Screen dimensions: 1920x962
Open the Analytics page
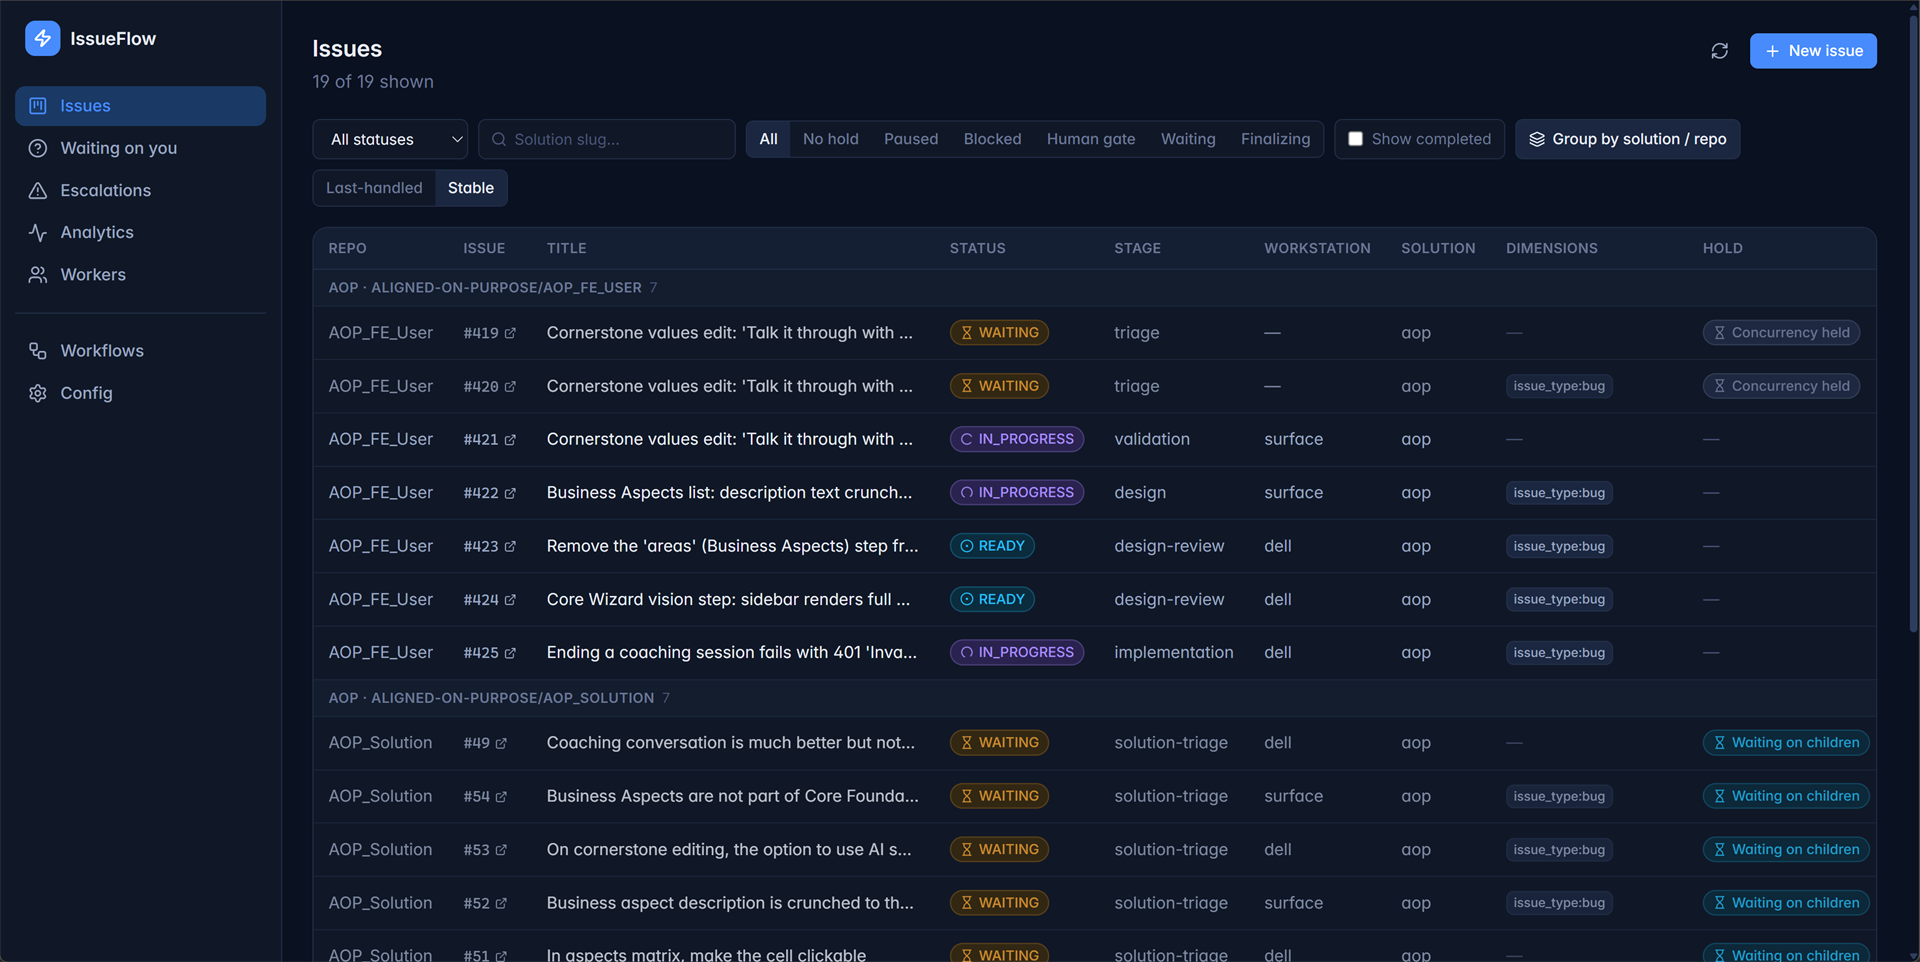(140, 232)
